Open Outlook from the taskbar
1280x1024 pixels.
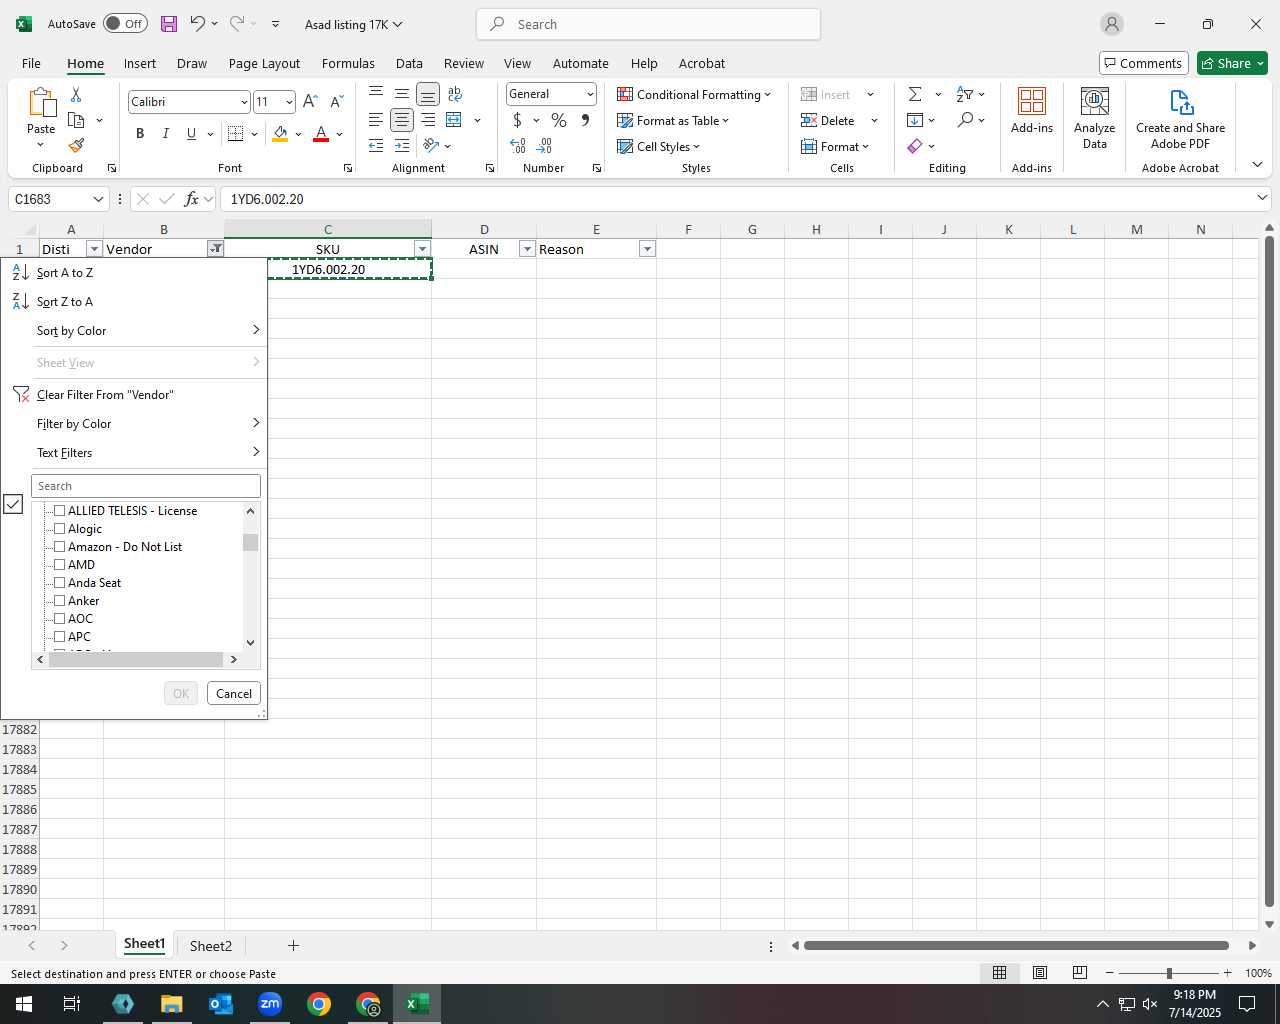pos(221,1004)
